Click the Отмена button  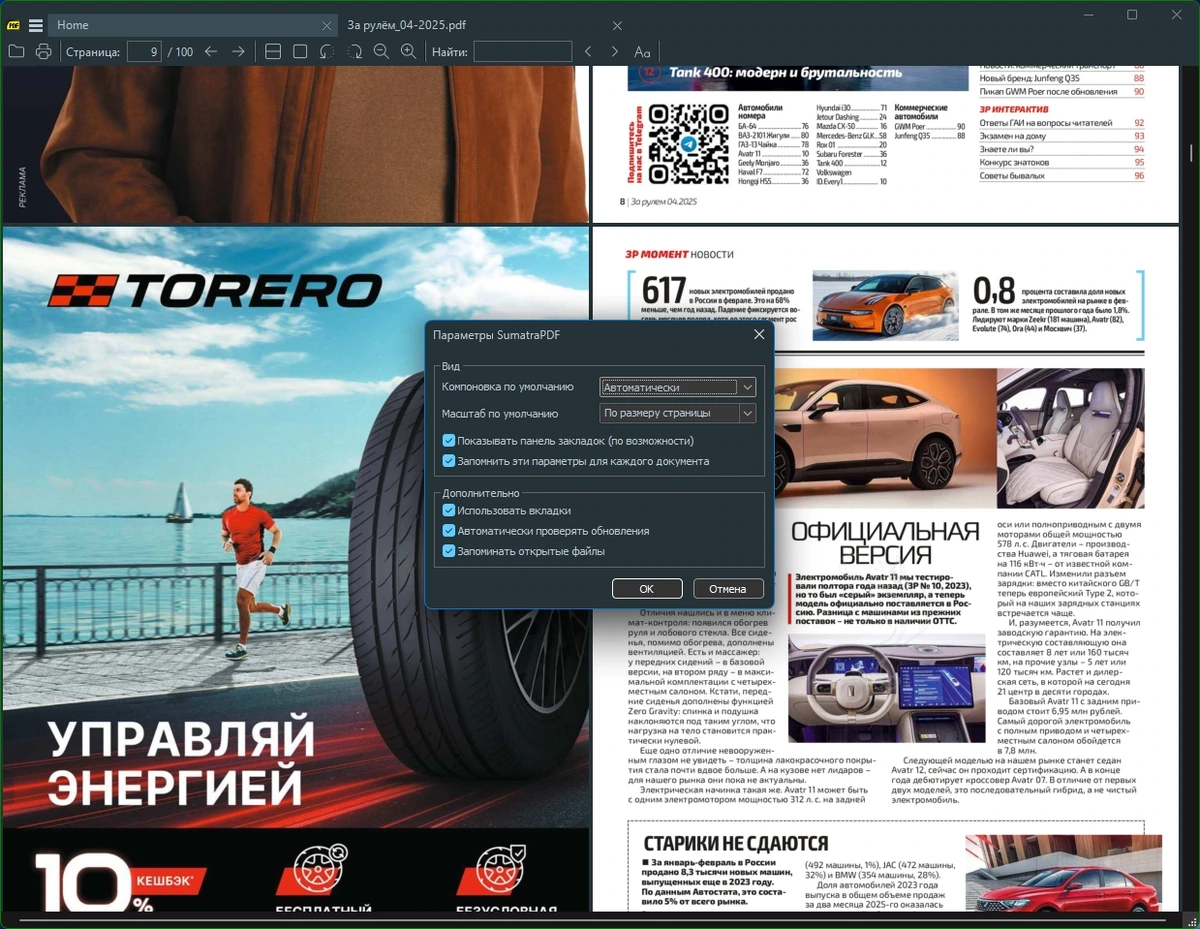[x=728, y=589]
